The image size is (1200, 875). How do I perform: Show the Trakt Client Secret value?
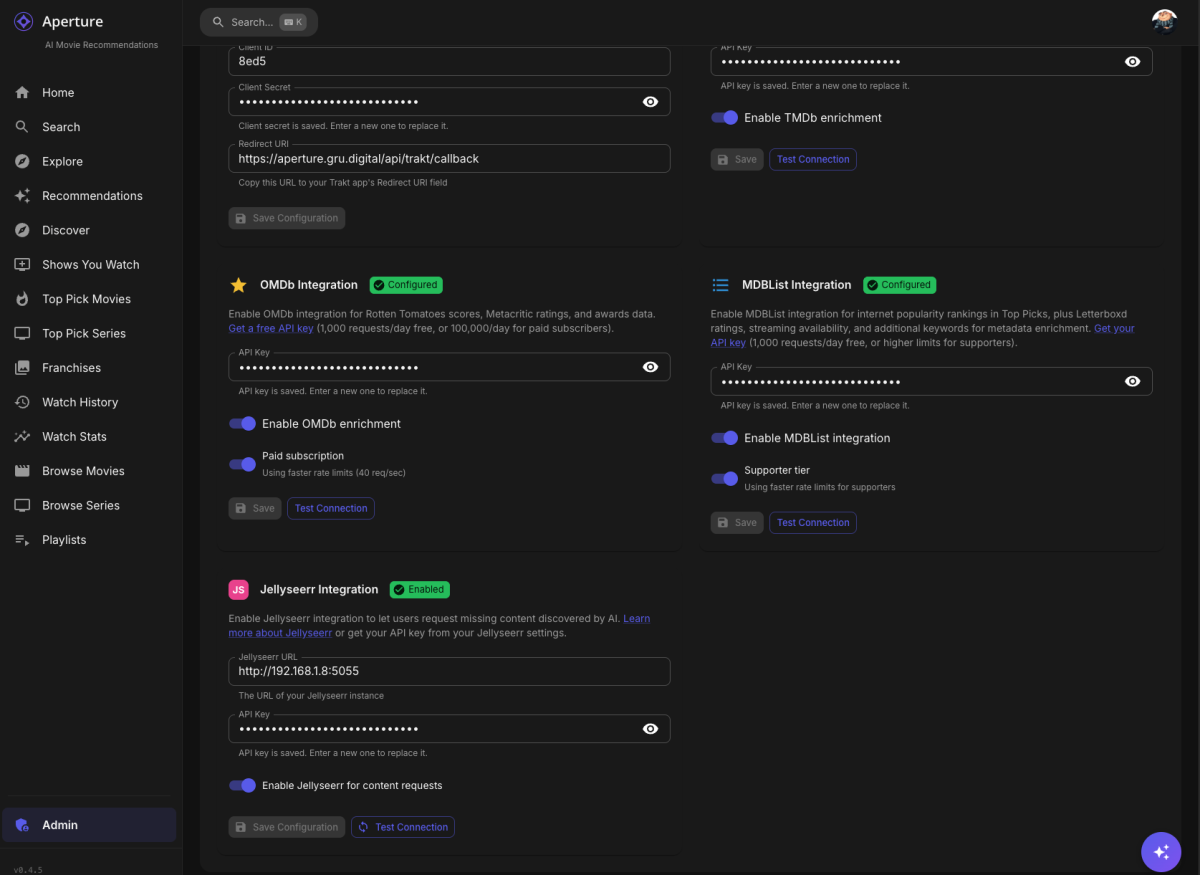point(650,102)
